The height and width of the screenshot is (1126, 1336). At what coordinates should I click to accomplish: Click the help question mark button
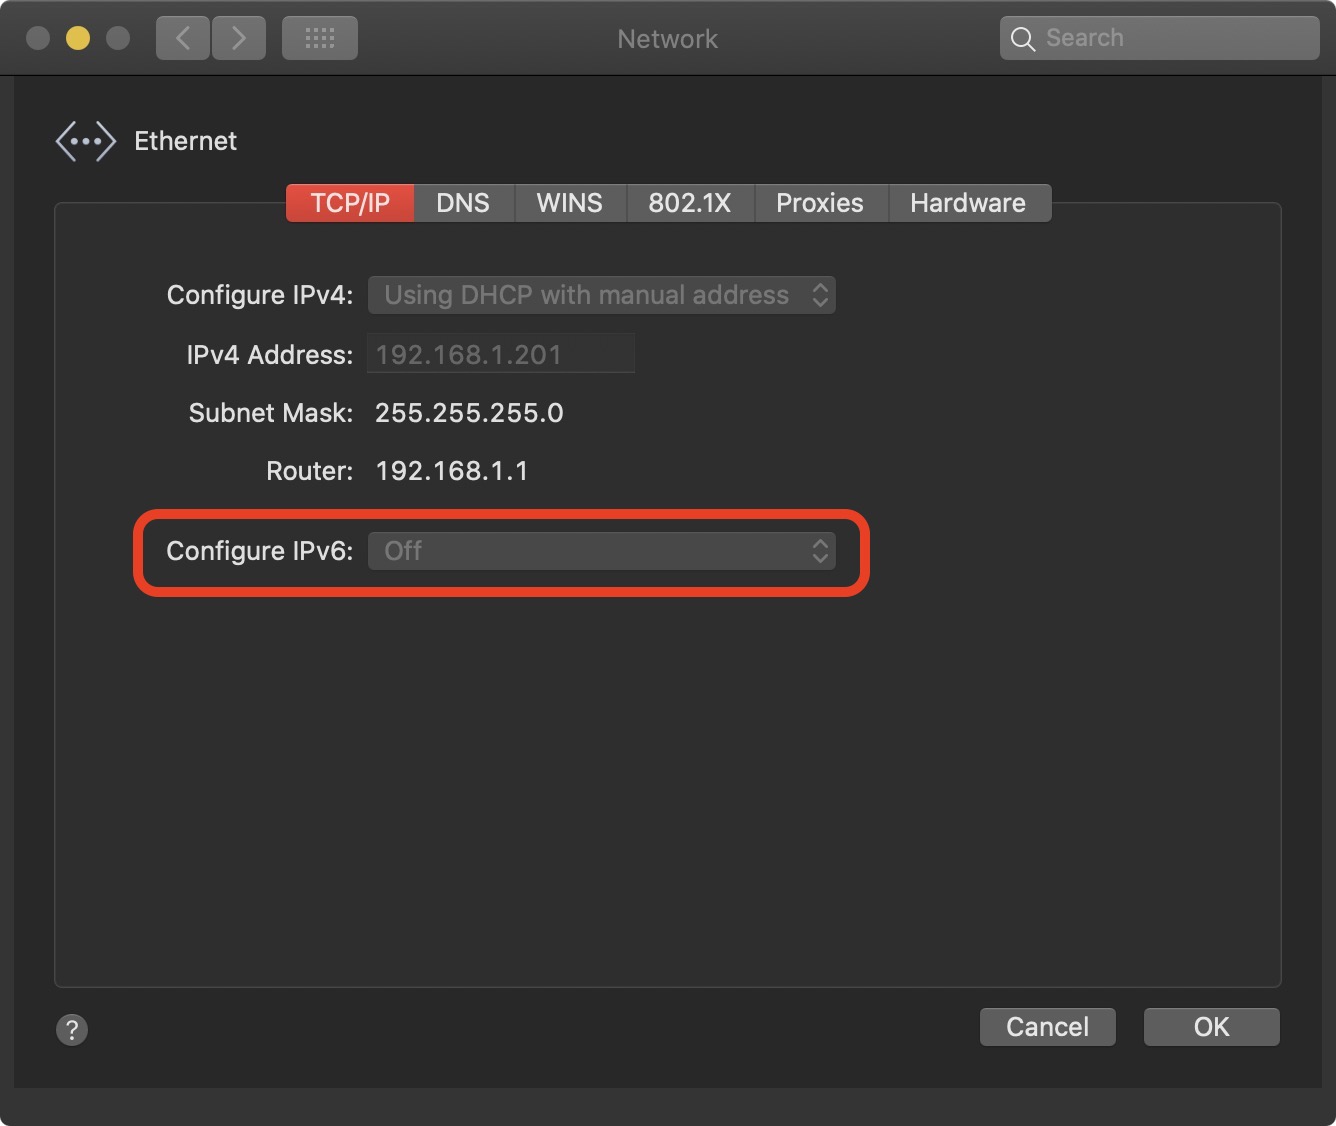pyautogui.click(x=72, y=1029)
